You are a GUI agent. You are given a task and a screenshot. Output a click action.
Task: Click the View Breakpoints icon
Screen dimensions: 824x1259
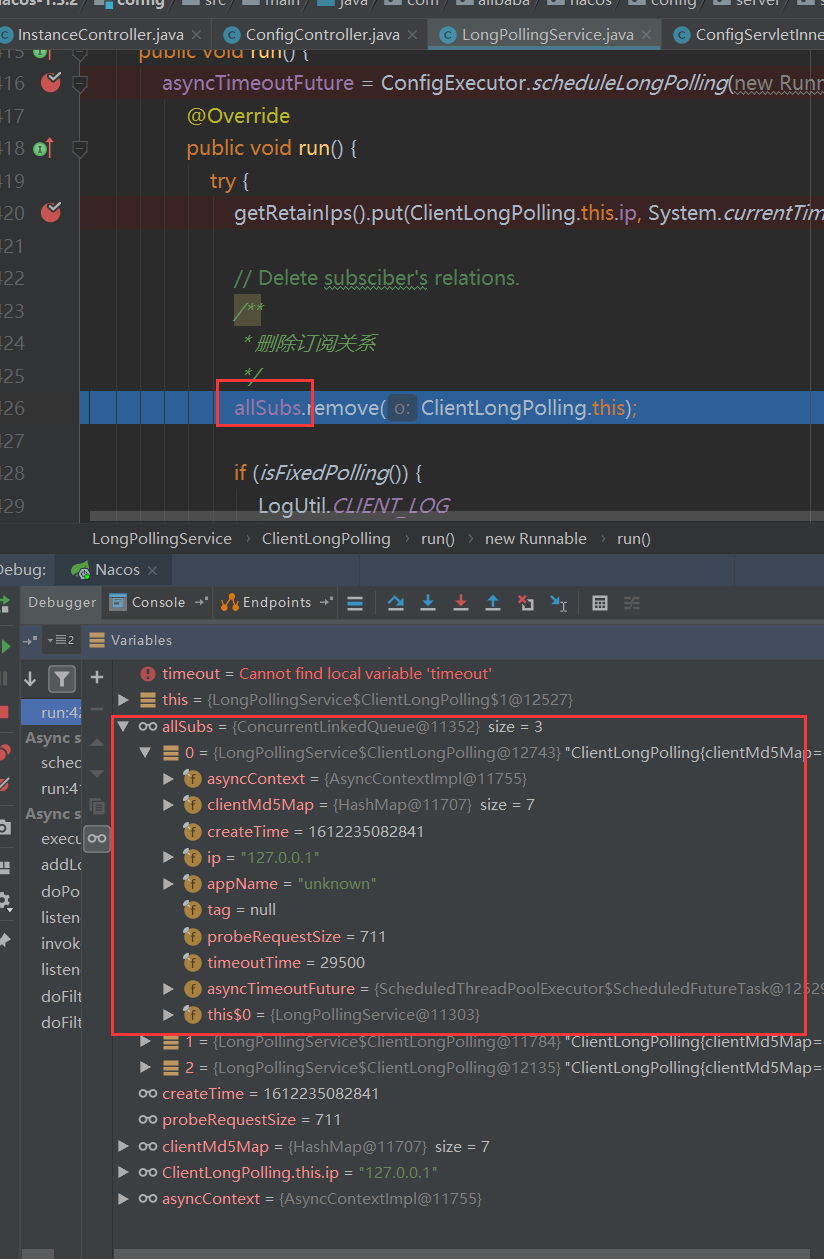point(4,752)
